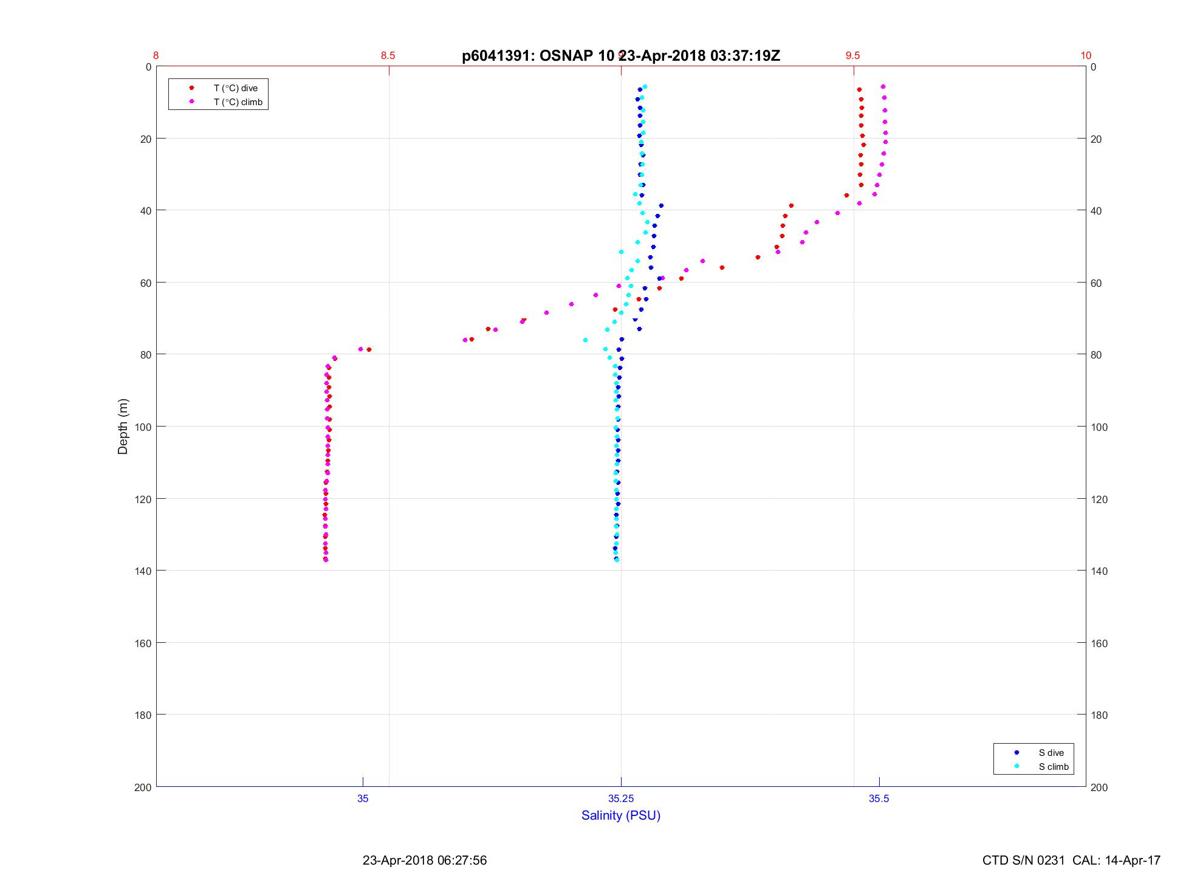
Task: Click the 'Depth (m)' axis label
Action: pos(123,426)
